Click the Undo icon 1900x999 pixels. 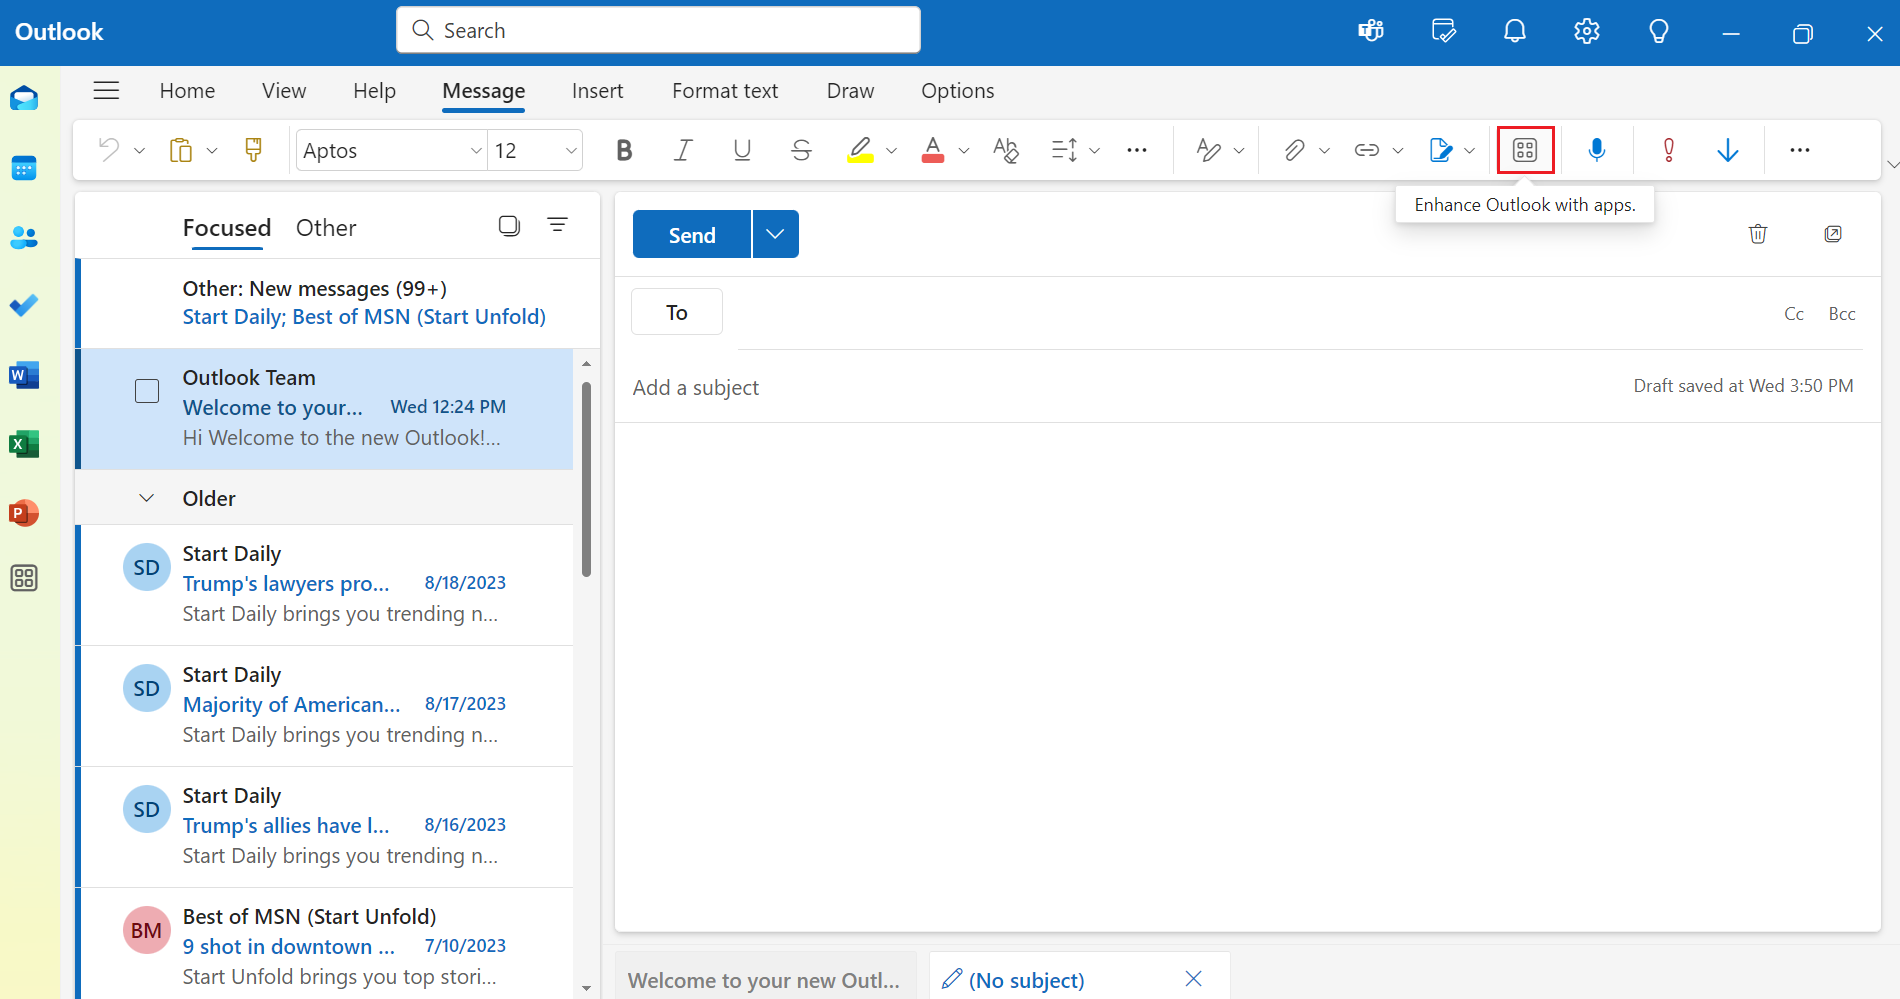108,150
